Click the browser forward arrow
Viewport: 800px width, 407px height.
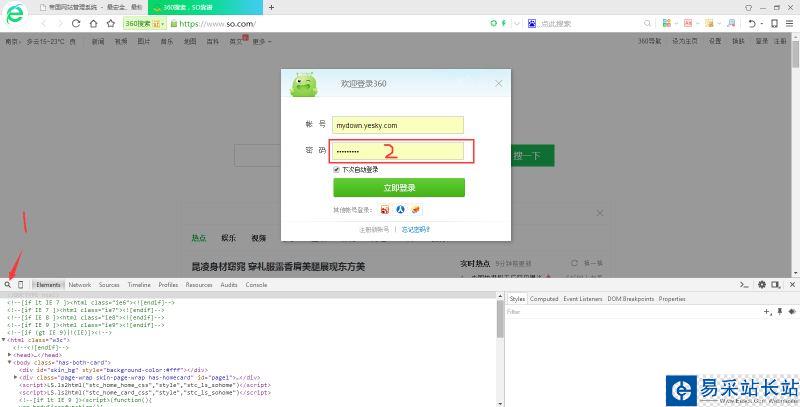pos(60,23)
